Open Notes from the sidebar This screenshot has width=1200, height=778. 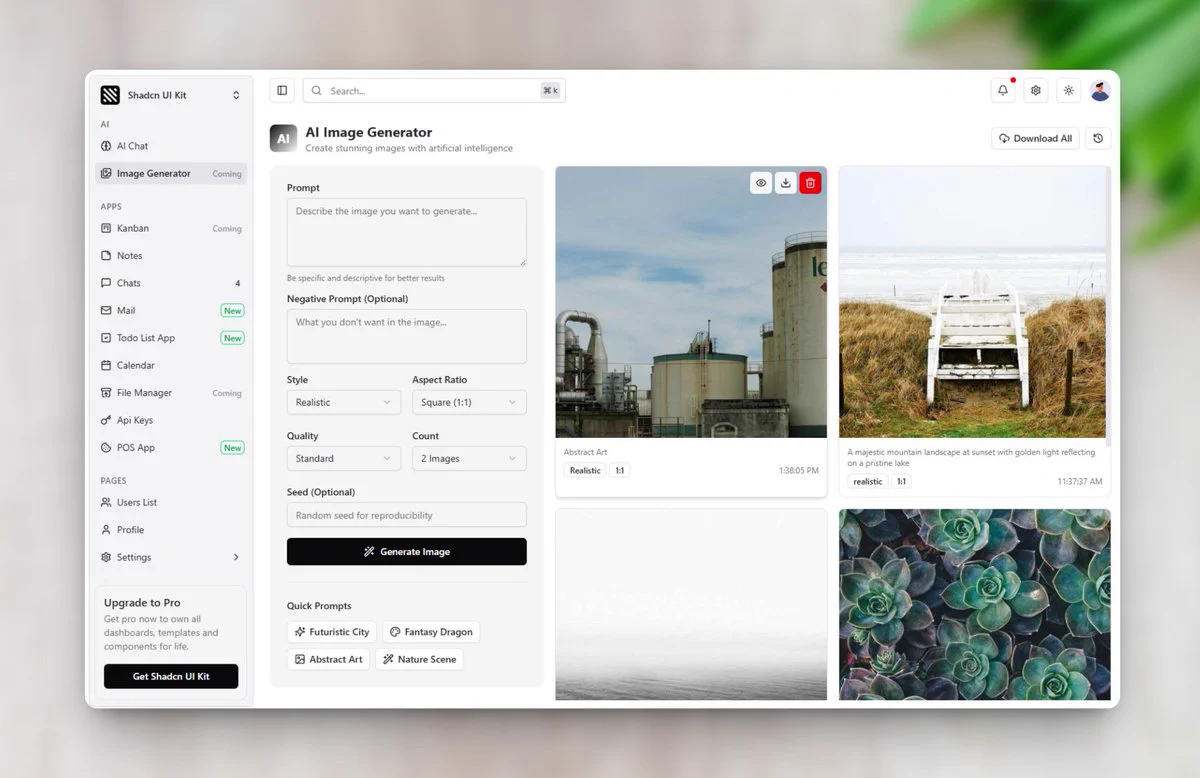(x=171, y=255)
